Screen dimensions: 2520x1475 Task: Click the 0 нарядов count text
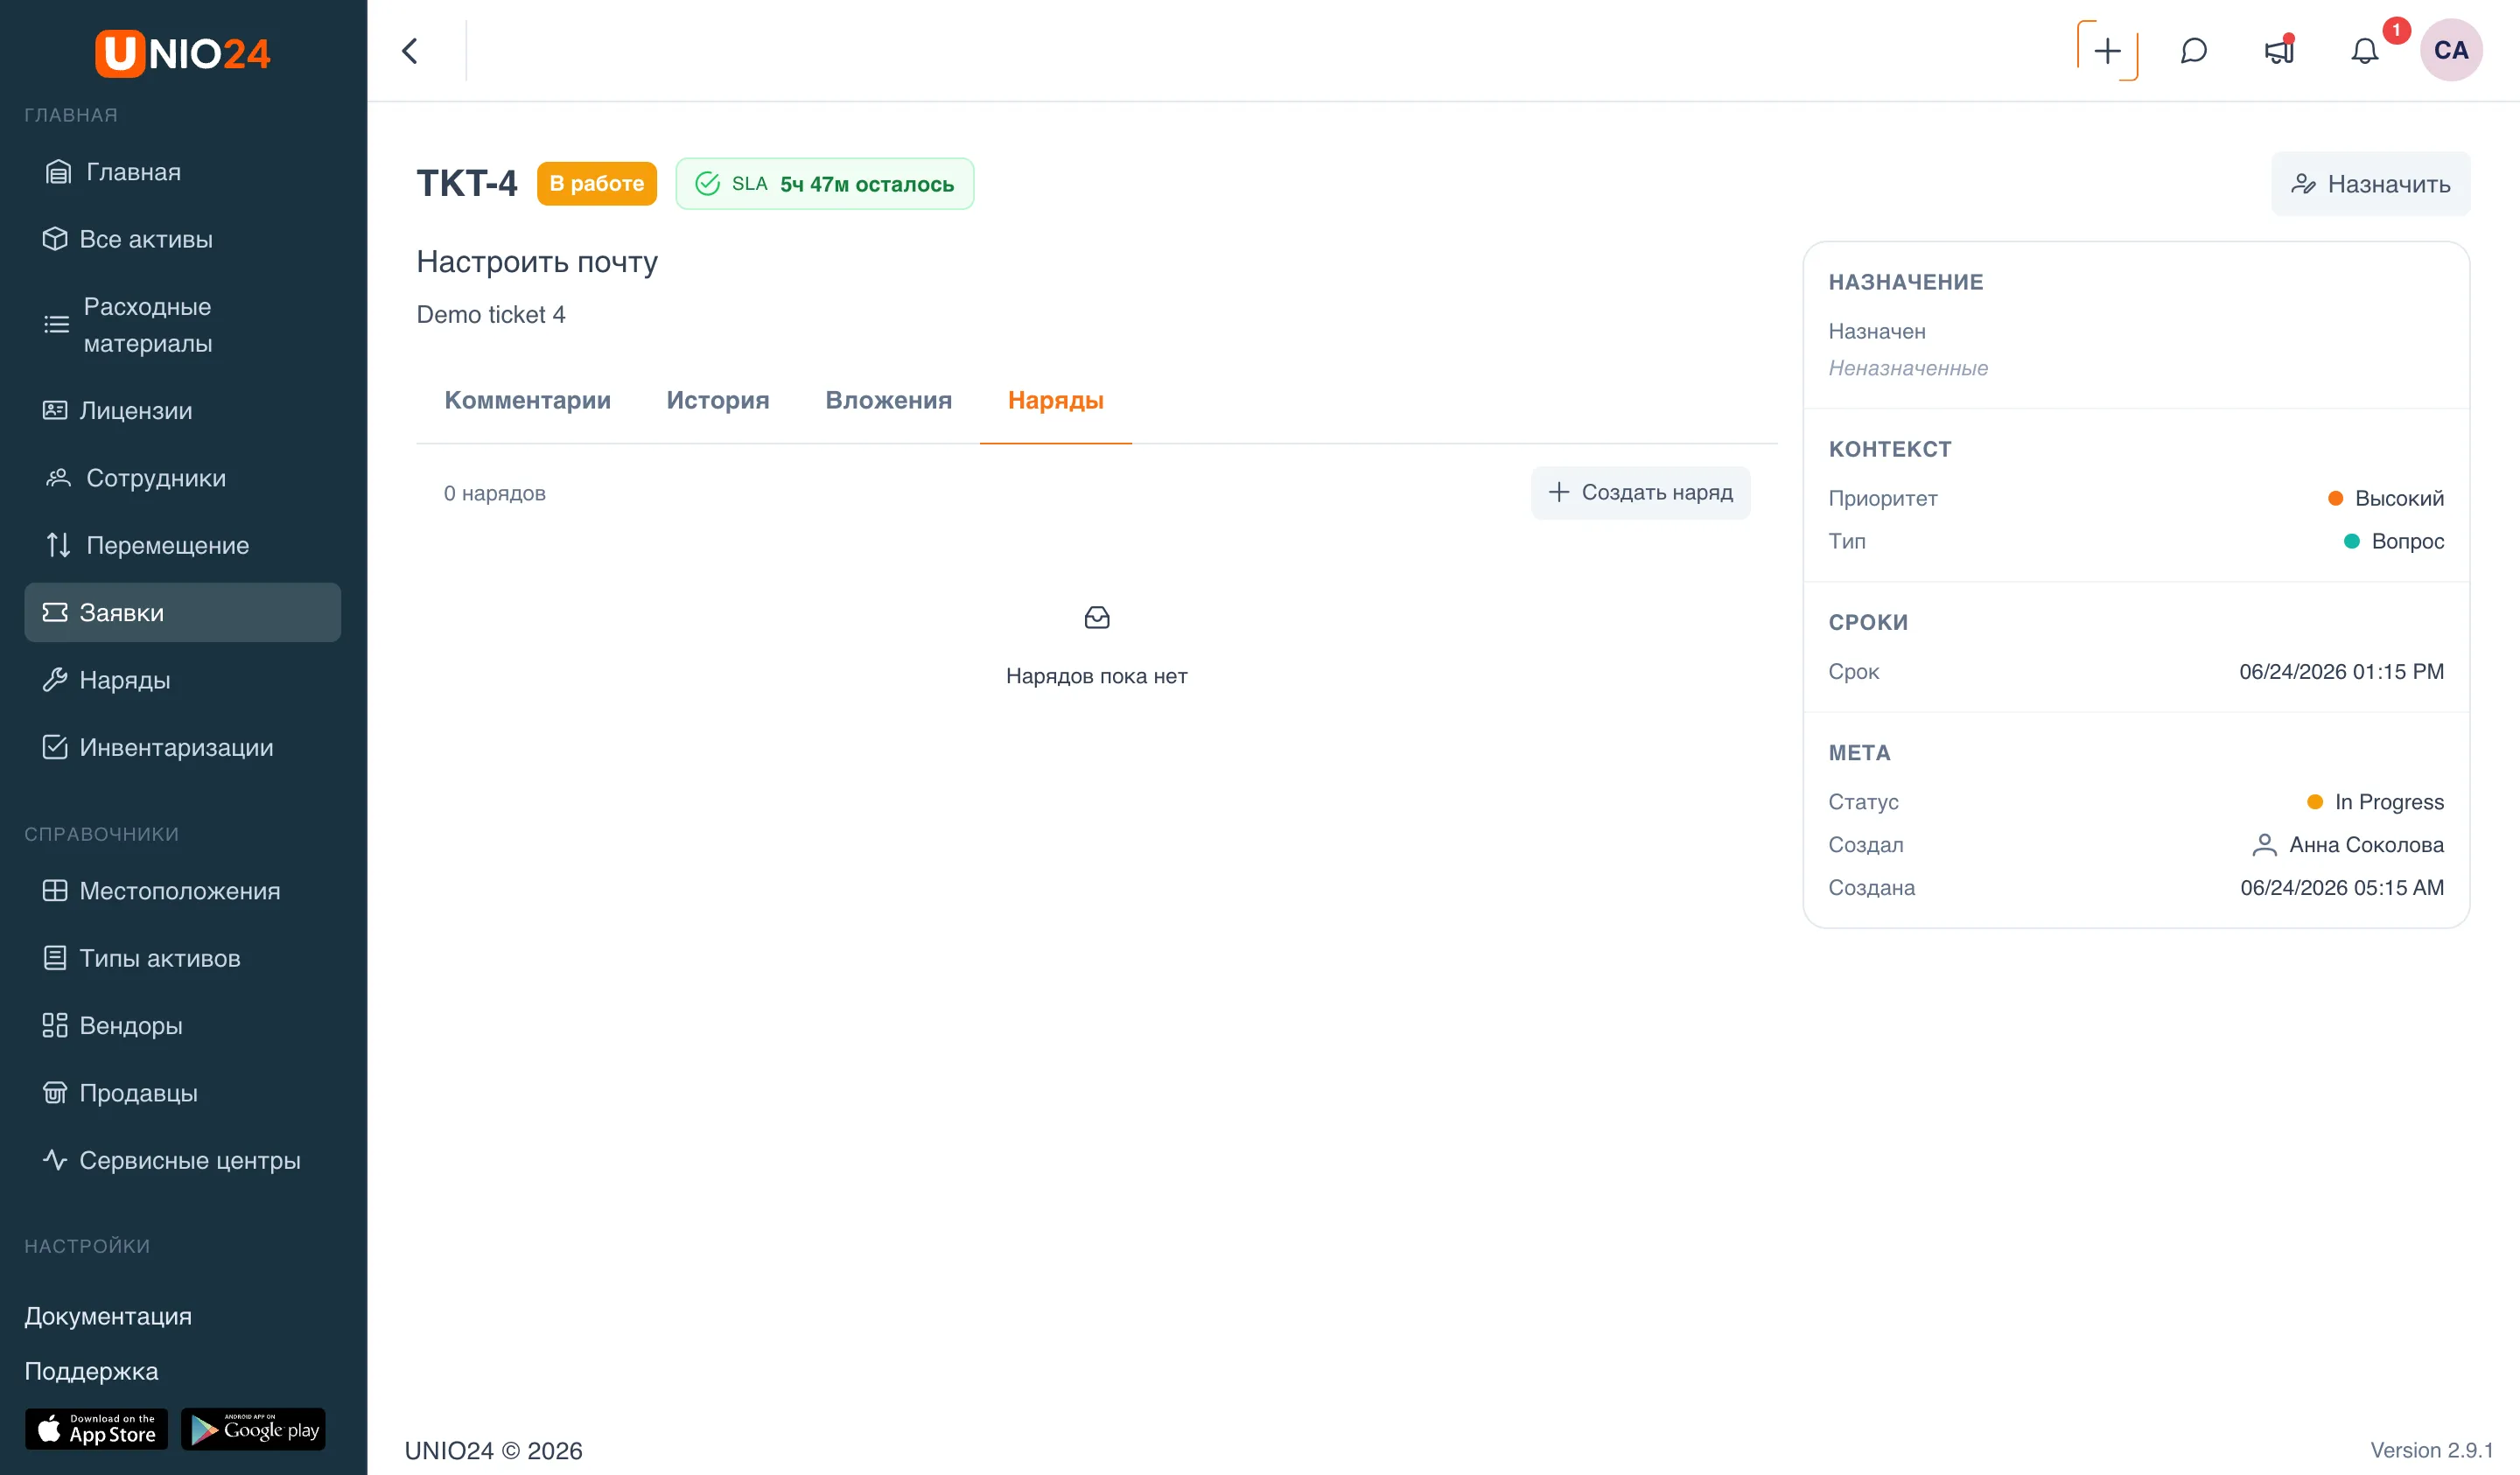point(495,493)
